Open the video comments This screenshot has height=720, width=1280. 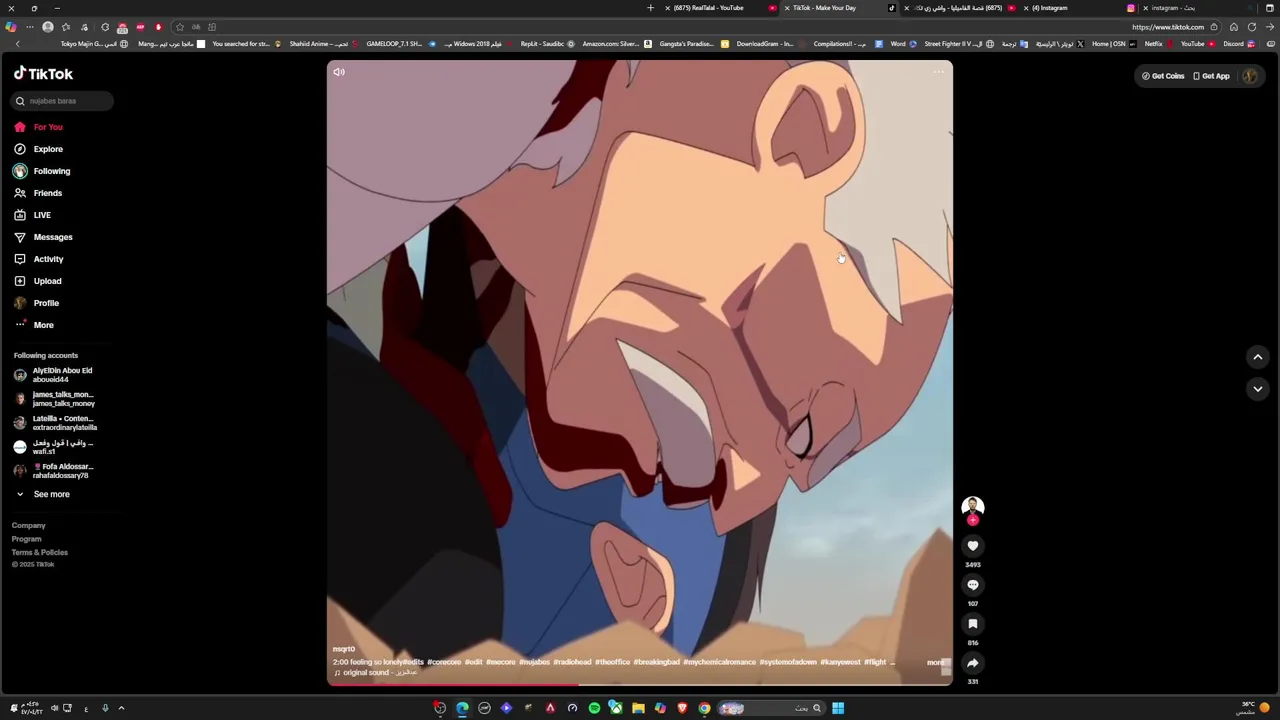pos(972,585)
